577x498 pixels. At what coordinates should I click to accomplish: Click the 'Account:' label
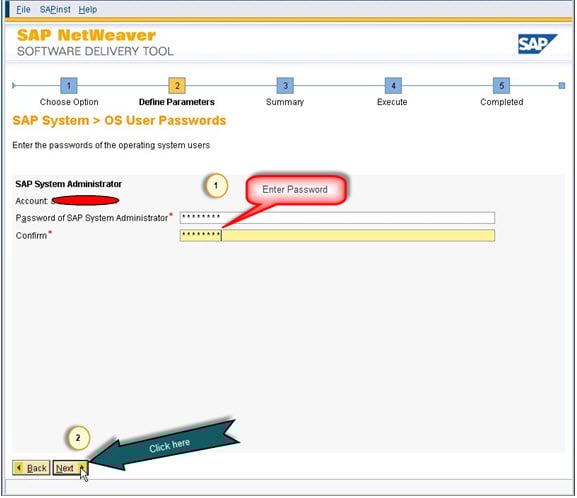click(x=32, y=201)
